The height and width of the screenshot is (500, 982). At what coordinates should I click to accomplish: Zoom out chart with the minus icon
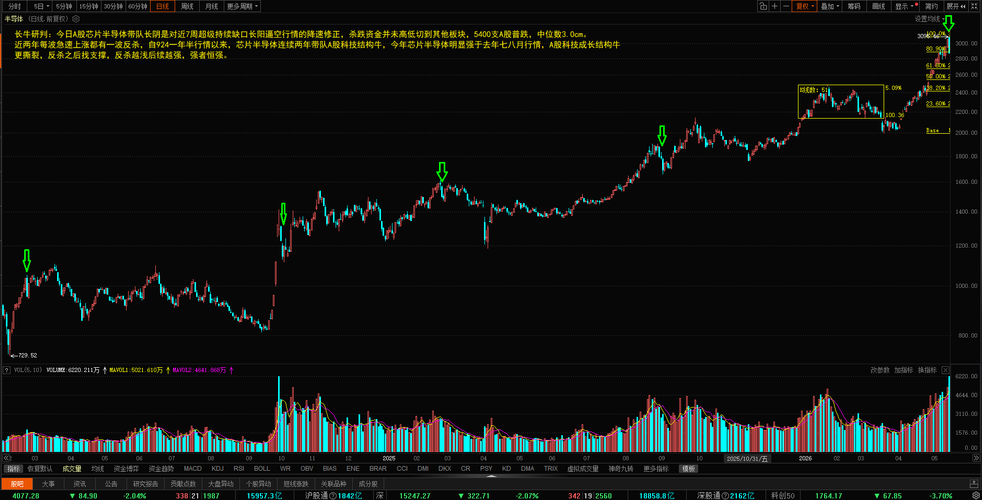[x=787, y=6]
